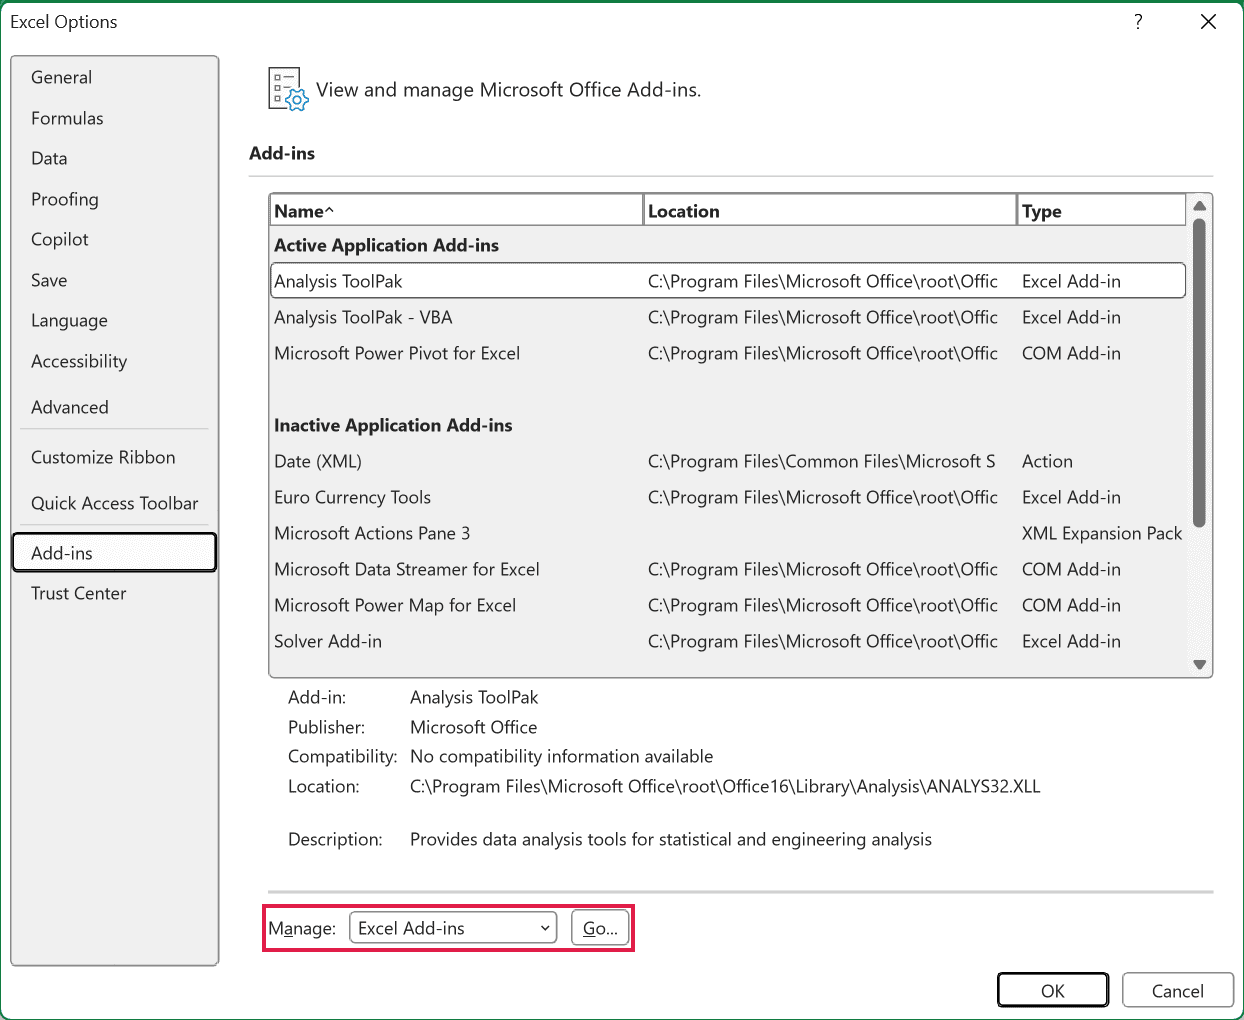Open the General options category
This screenshot has width=1244, height=1020.
(x=114, y=77)
